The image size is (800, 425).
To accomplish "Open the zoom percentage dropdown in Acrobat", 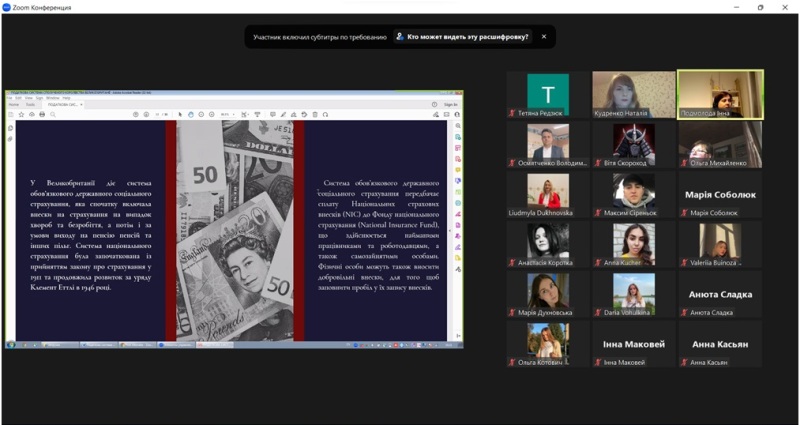I will click(x=228, y=114).
